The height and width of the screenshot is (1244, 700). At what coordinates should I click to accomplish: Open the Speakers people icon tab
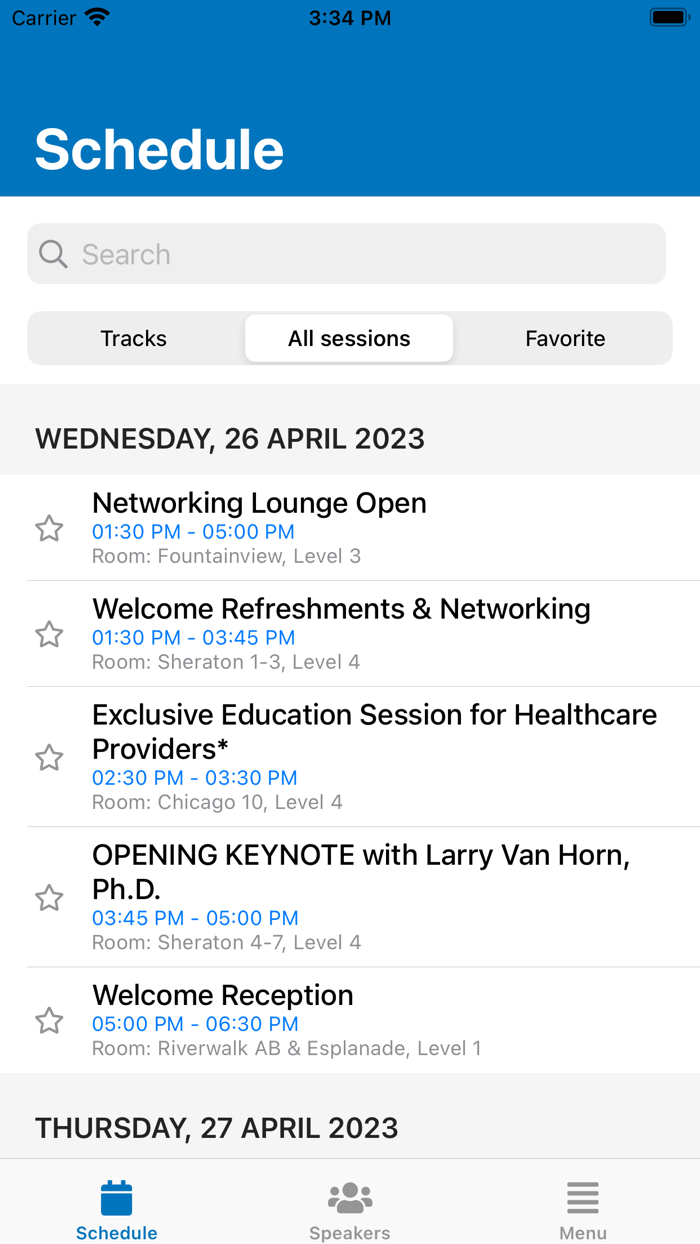[349, 1198]
